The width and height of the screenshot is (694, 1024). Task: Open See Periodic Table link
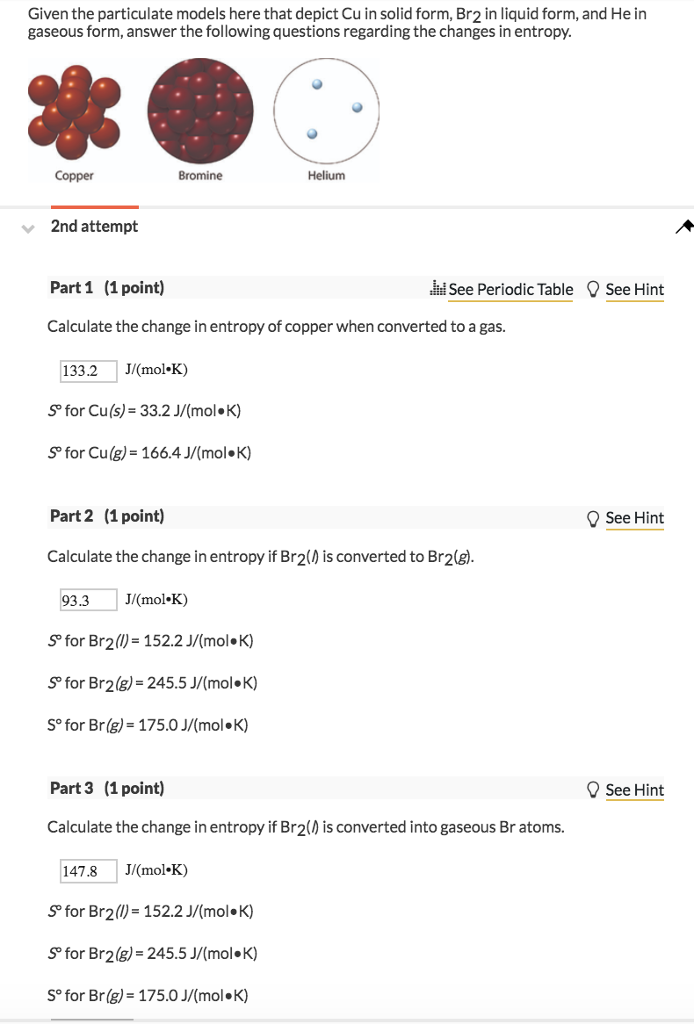point(511,289)
